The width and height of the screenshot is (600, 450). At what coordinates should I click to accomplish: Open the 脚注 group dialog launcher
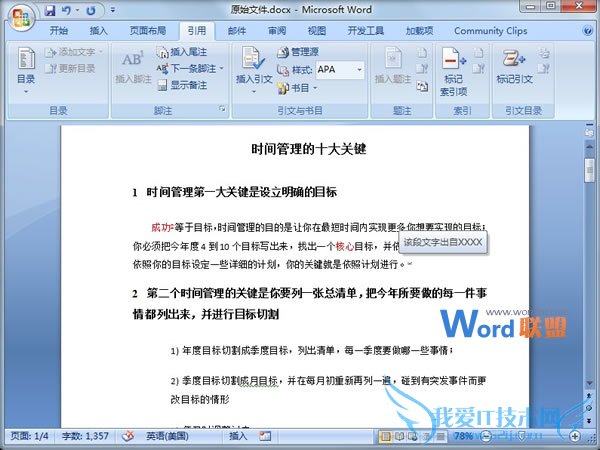click(x=222, y=109)
